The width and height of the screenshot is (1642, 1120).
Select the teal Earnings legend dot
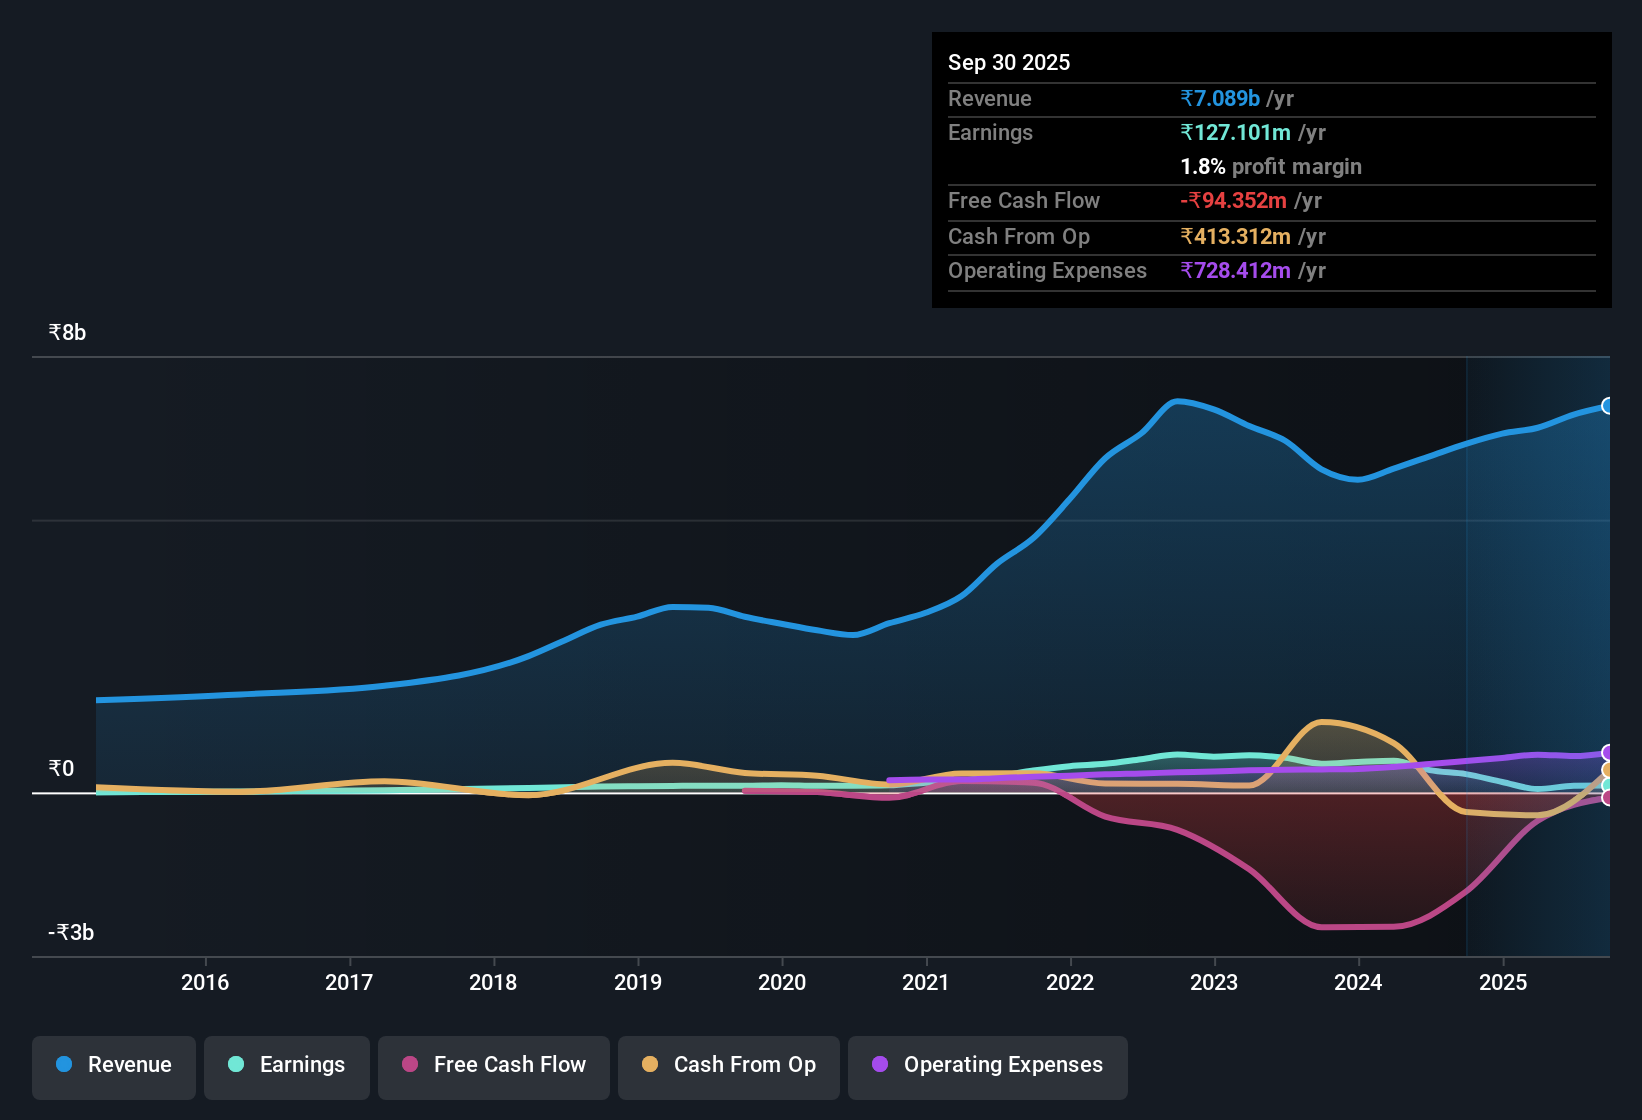(236, 1065)
